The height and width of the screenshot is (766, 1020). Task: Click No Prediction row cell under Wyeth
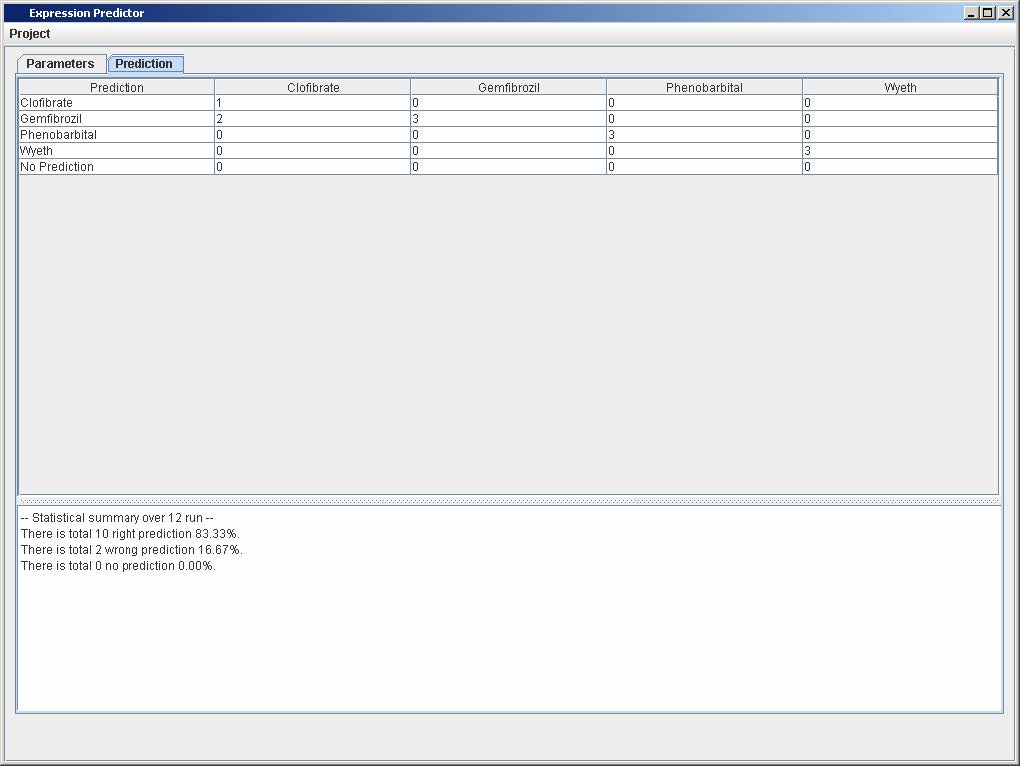[x=900, y=166]
